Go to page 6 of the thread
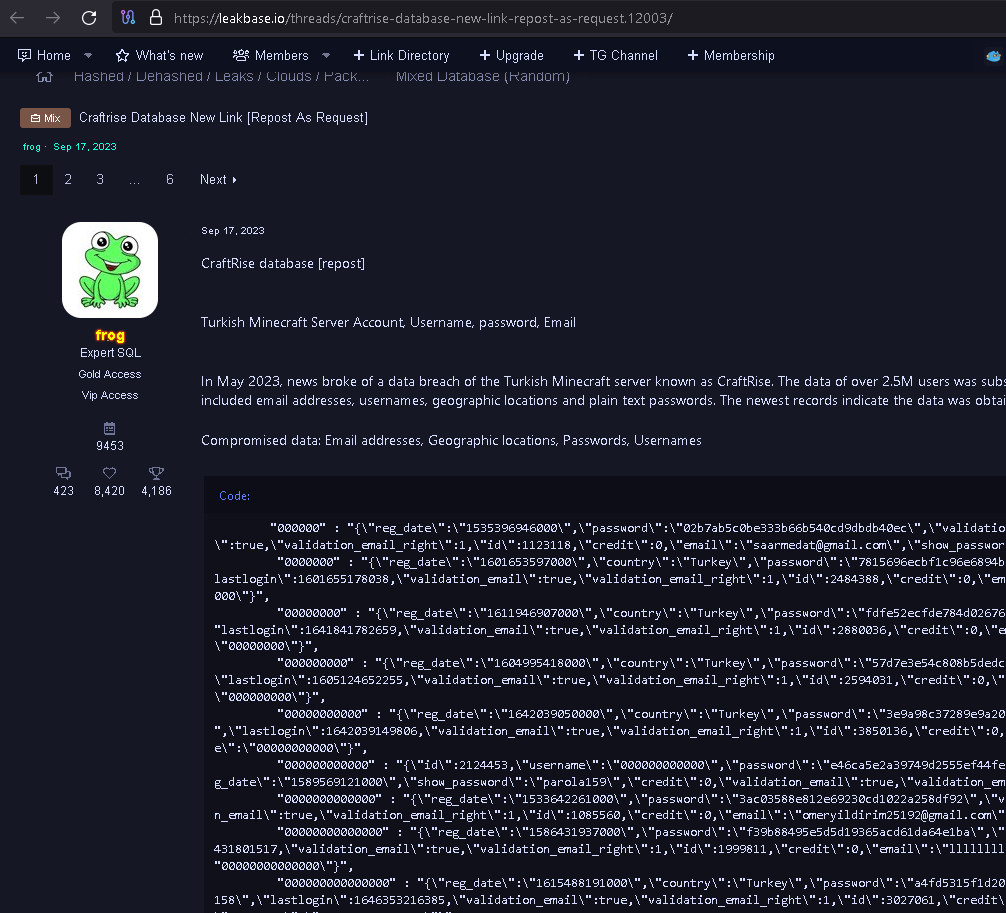Viewport: 1006px width, 913px height. pyautogui.click(x=169, y=179)
